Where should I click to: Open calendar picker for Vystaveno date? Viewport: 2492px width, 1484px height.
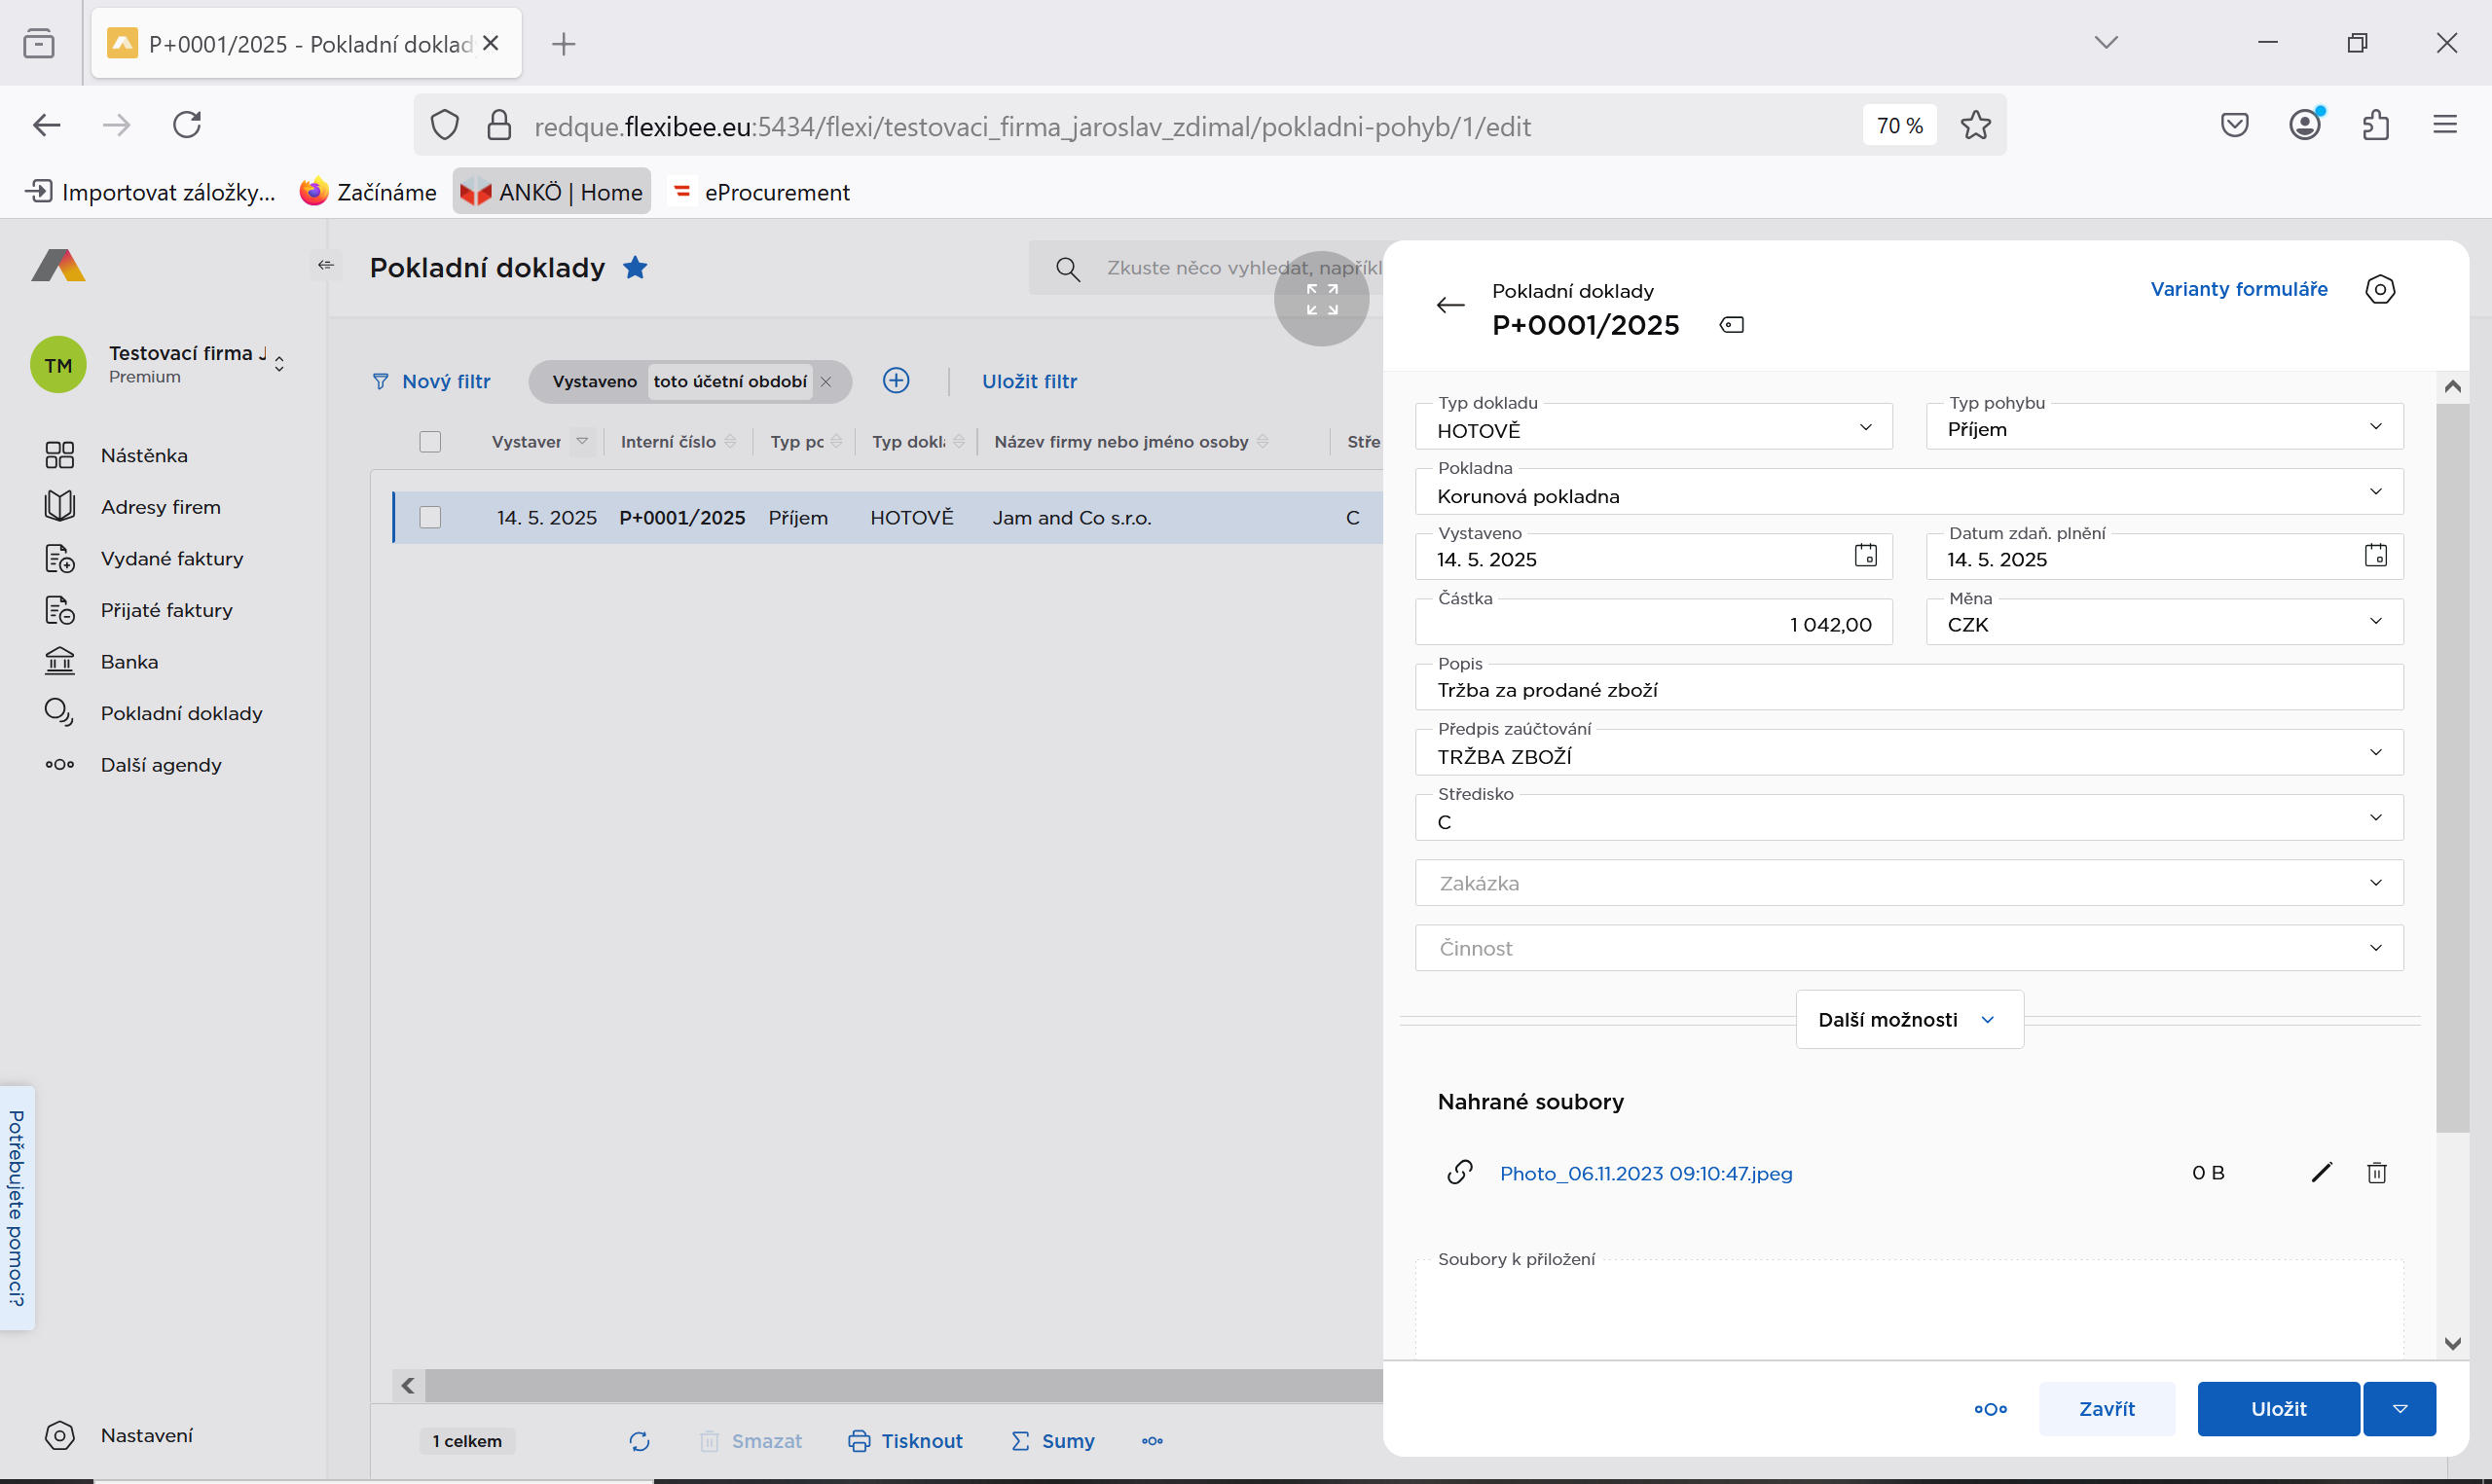[1865, 556]
